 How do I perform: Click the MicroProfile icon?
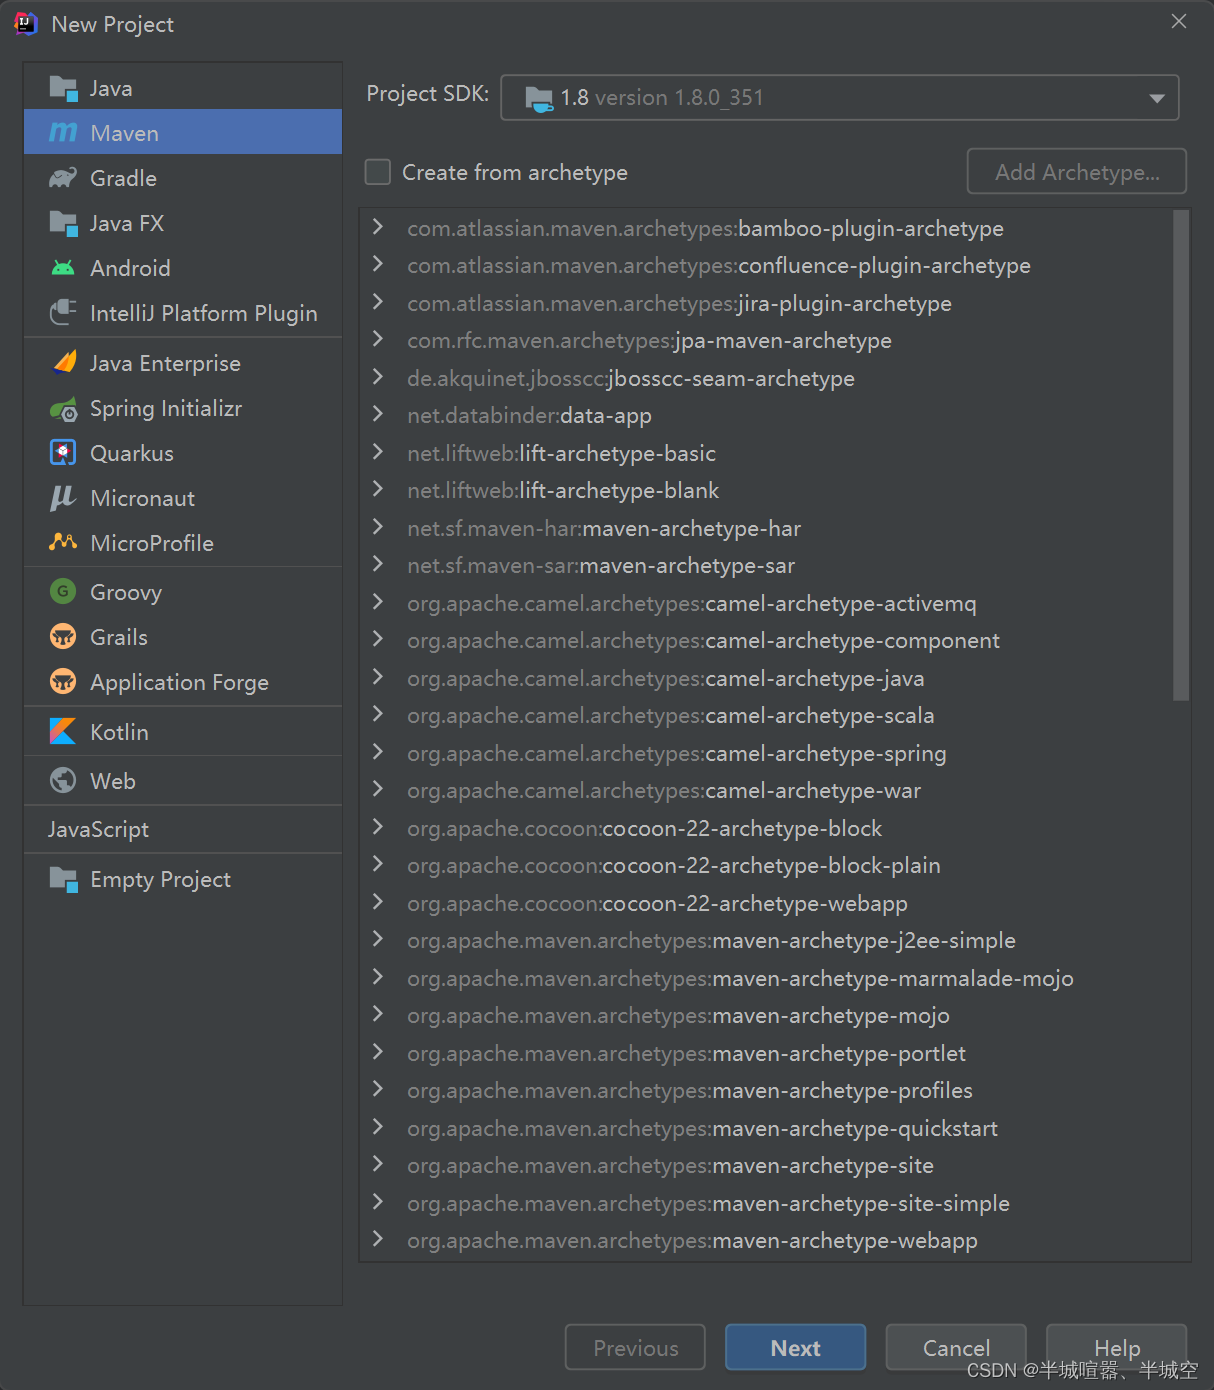(x=63, y=542)
